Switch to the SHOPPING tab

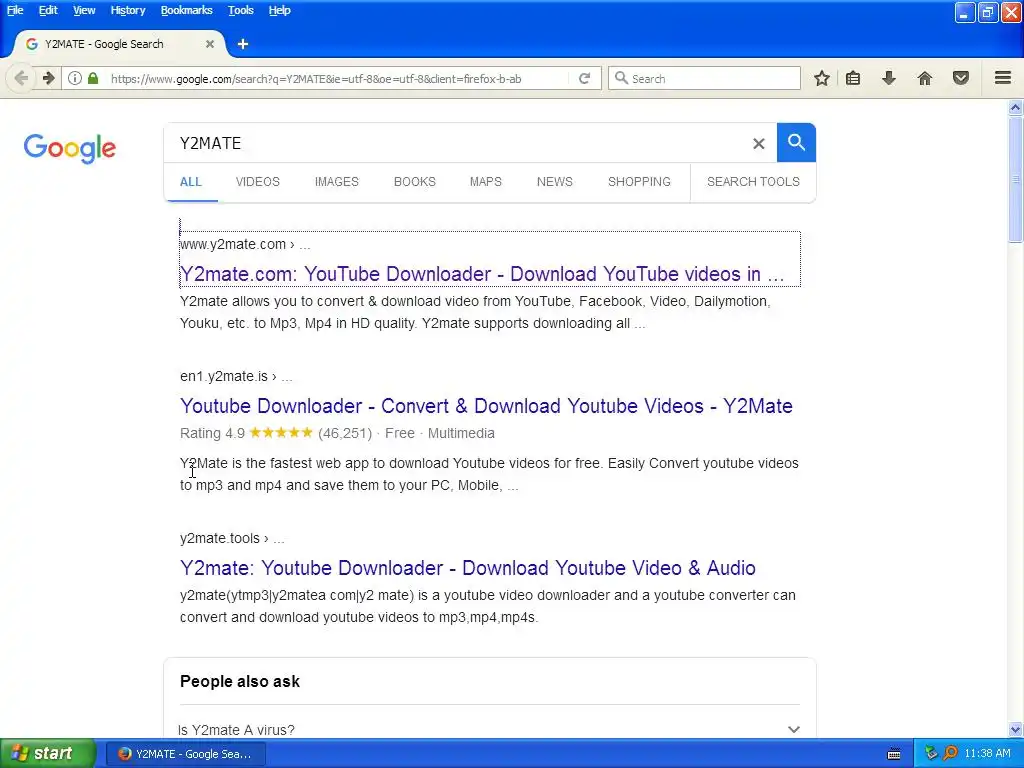point(639,182)
